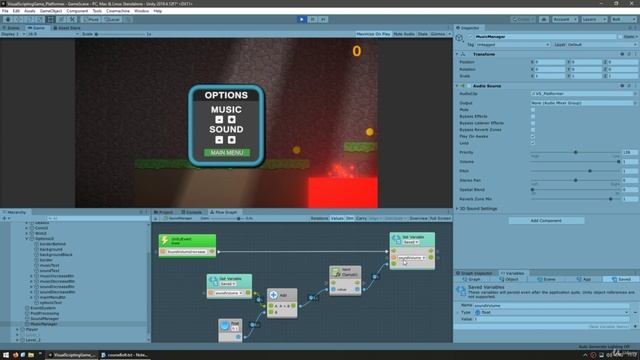The height and width of the screenshot is (360, 640).
Task: Switch to the Graph Inspector tab
Action: coord(474,273)
